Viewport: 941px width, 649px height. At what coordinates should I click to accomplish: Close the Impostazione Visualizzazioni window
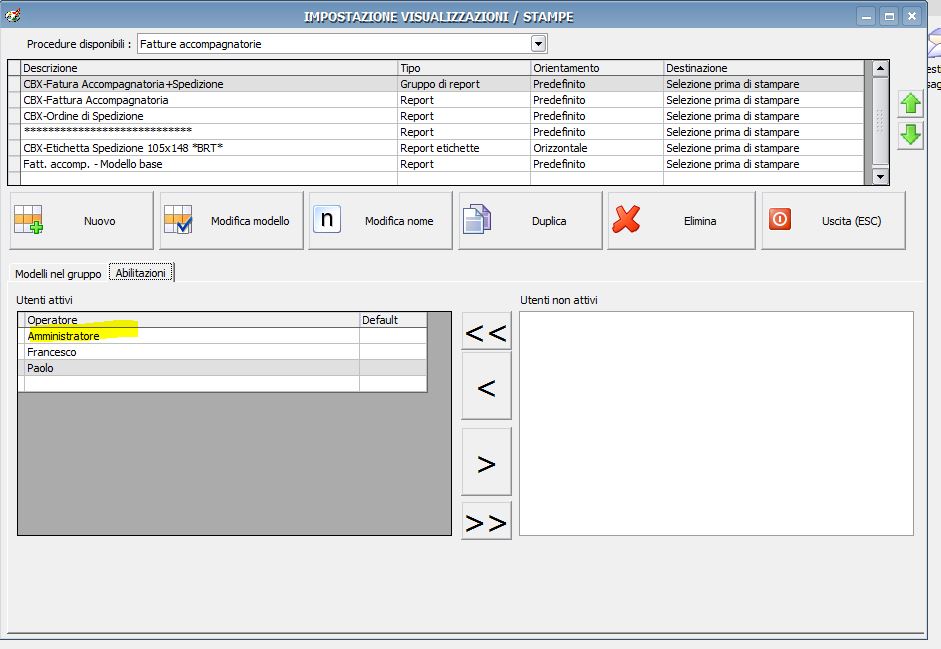coord(912,16)
